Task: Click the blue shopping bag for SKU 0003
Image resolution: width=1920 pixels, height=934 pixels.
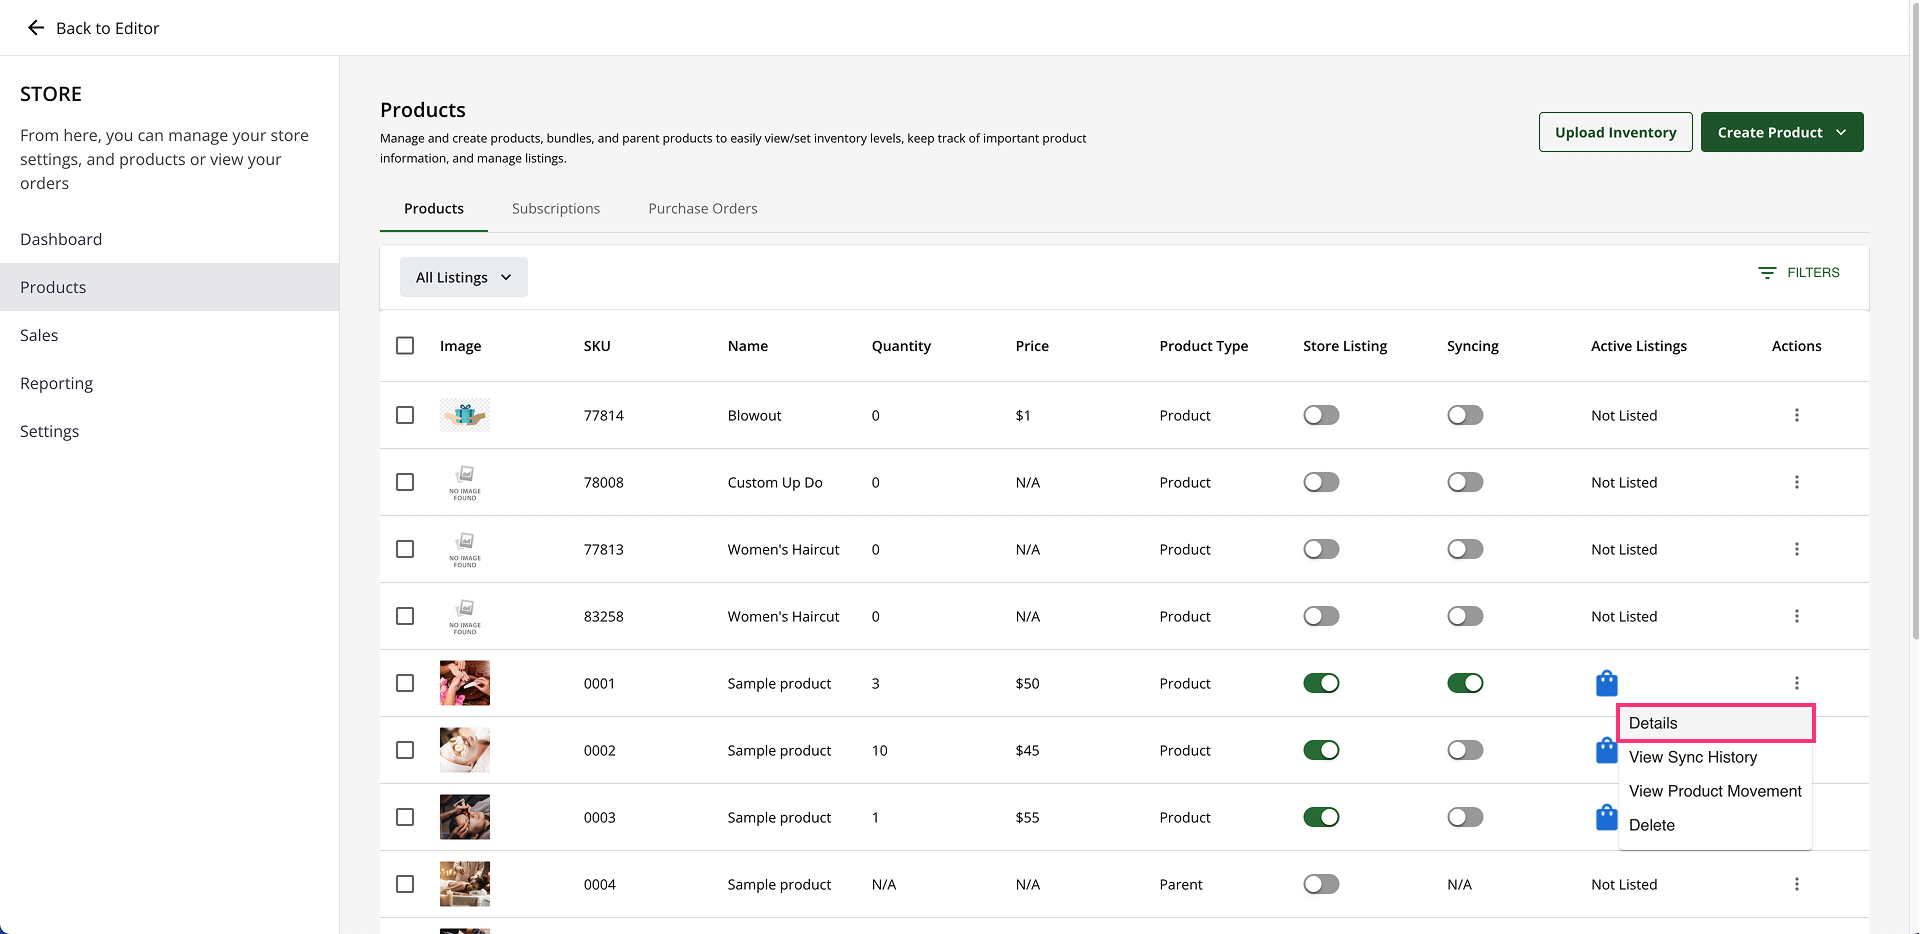Action: coord(1606,817)
